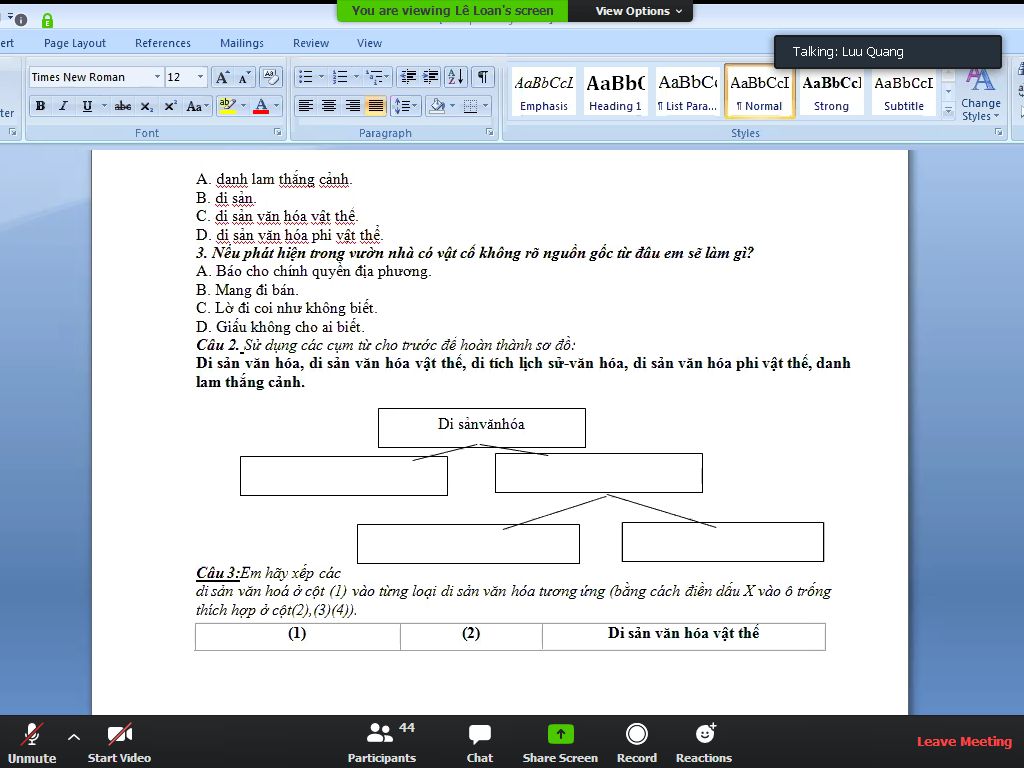Viewport: 1024px width, 768px height.
Task: Open Borders dropdown arrow
Action: (x=485, y=106)
